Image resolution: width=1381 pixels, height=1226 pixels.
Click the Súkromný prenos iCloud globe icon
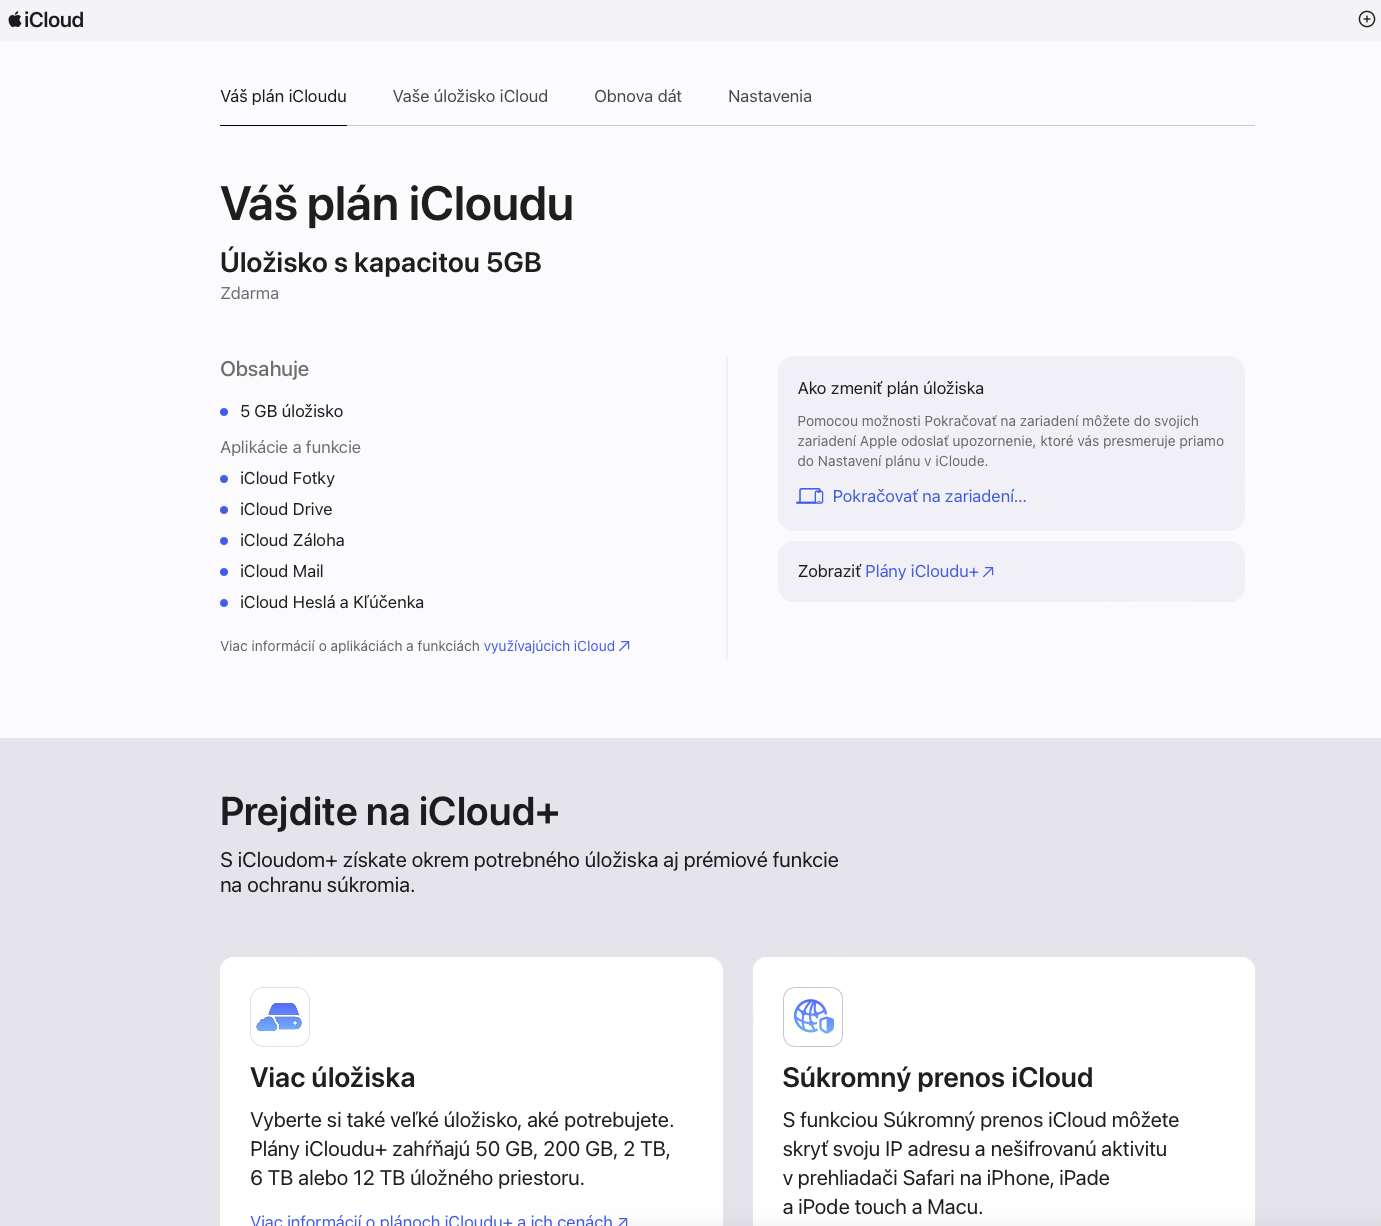813,1017
